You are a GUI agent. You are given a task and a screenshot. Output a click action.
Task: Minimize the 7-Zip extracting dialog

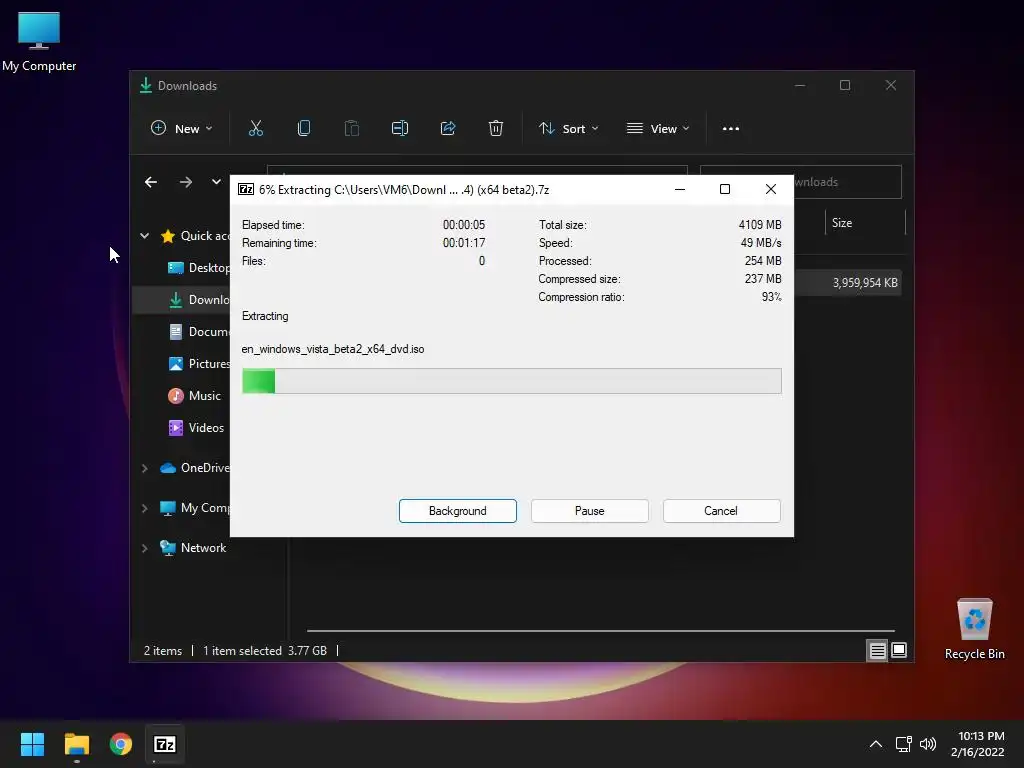[680, 189]
